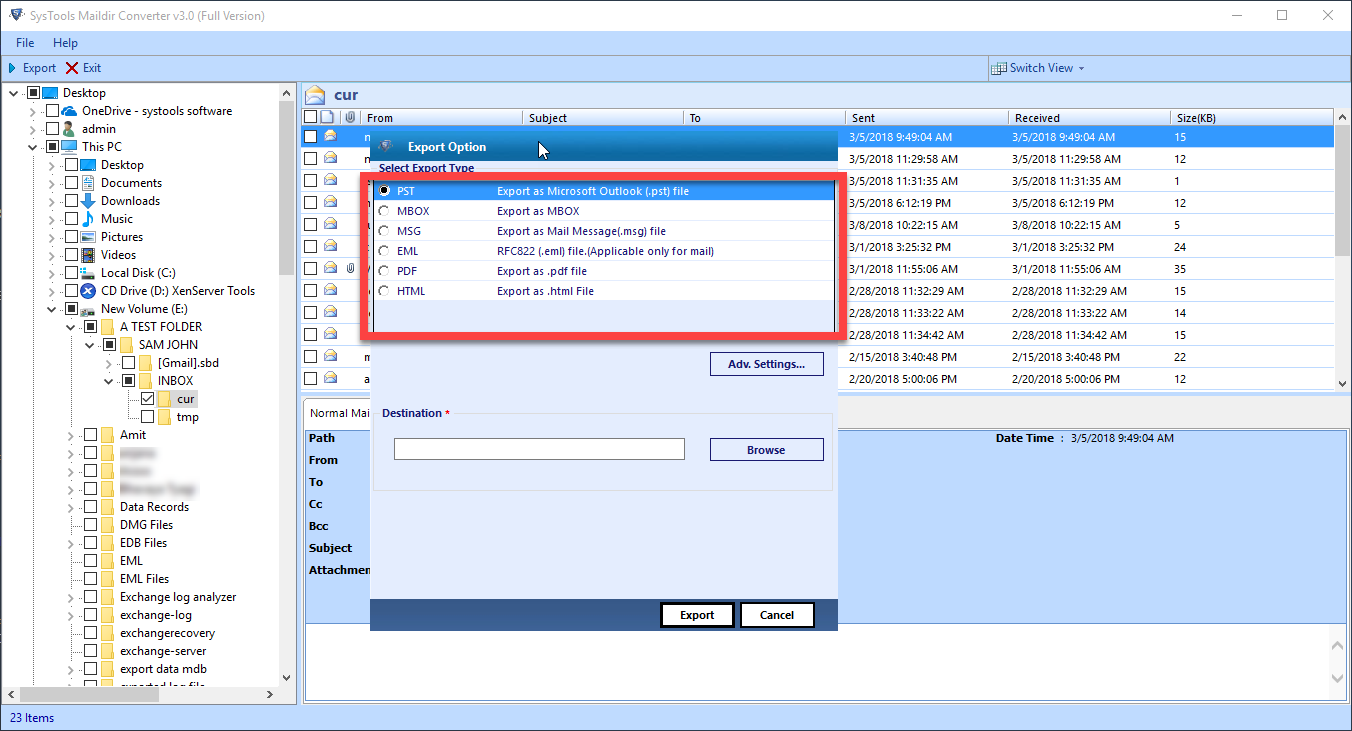Collapse the Desktop root tree node
This screenshot has height=731, width=1352.
coord(15,93)
